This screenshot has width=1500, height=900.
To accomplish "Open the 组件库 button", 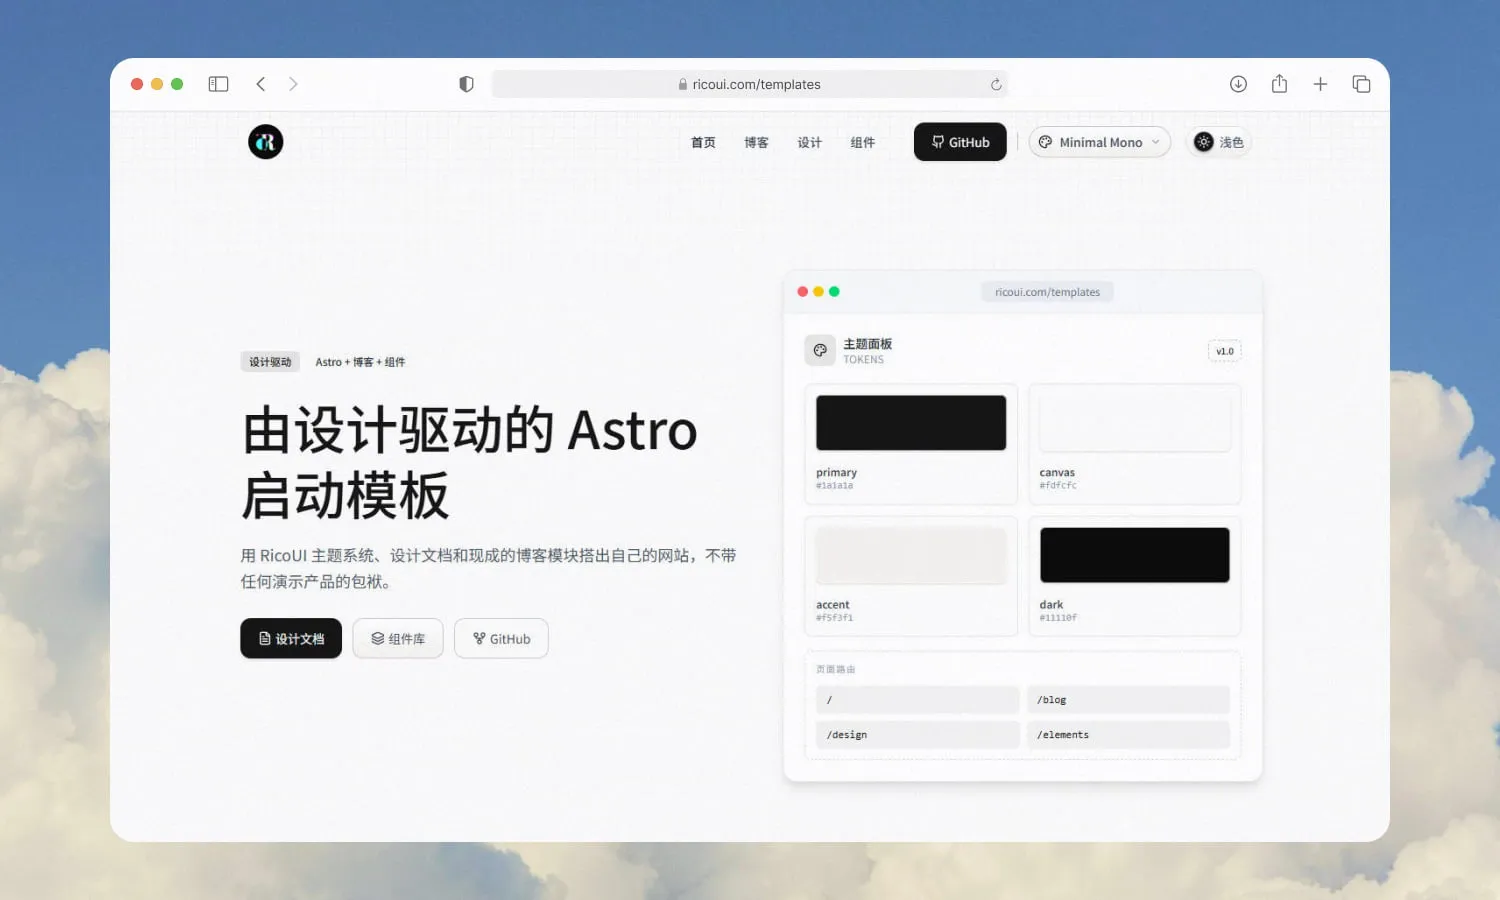I will [398, 638].
